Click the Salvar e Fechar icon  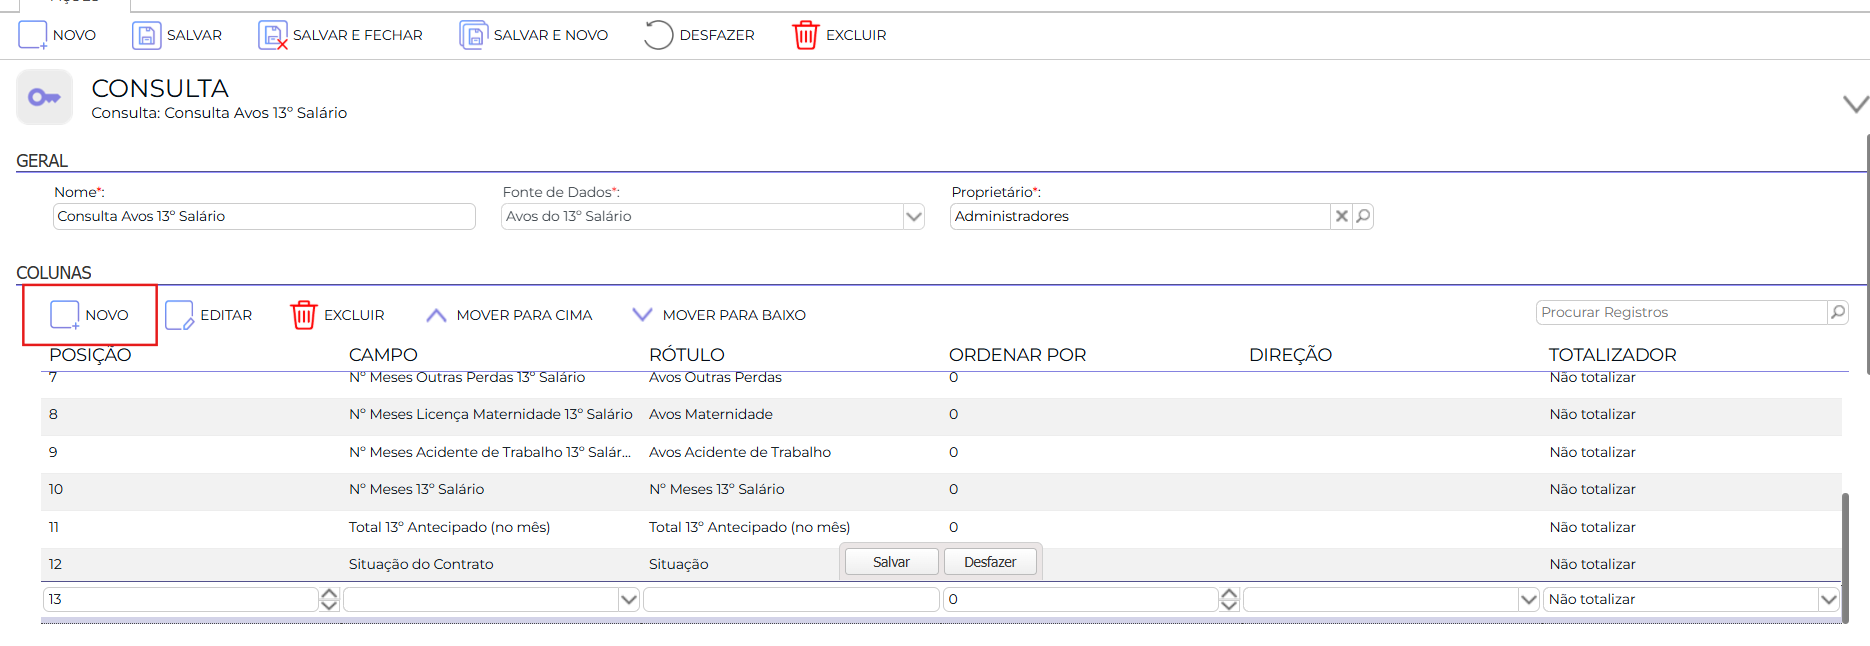click(x=272, y=35)
